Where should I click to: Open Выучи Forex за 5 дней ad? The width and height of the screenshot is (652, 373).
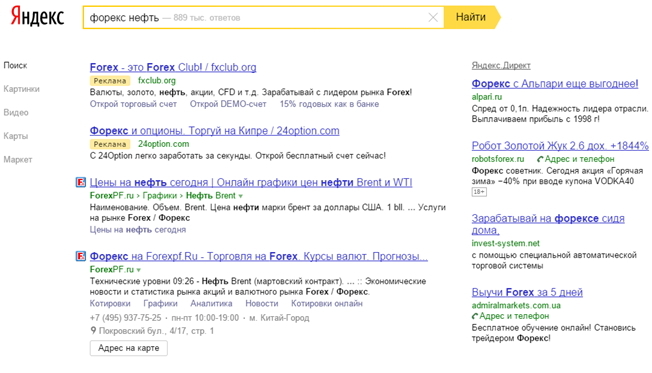point(527,292)
